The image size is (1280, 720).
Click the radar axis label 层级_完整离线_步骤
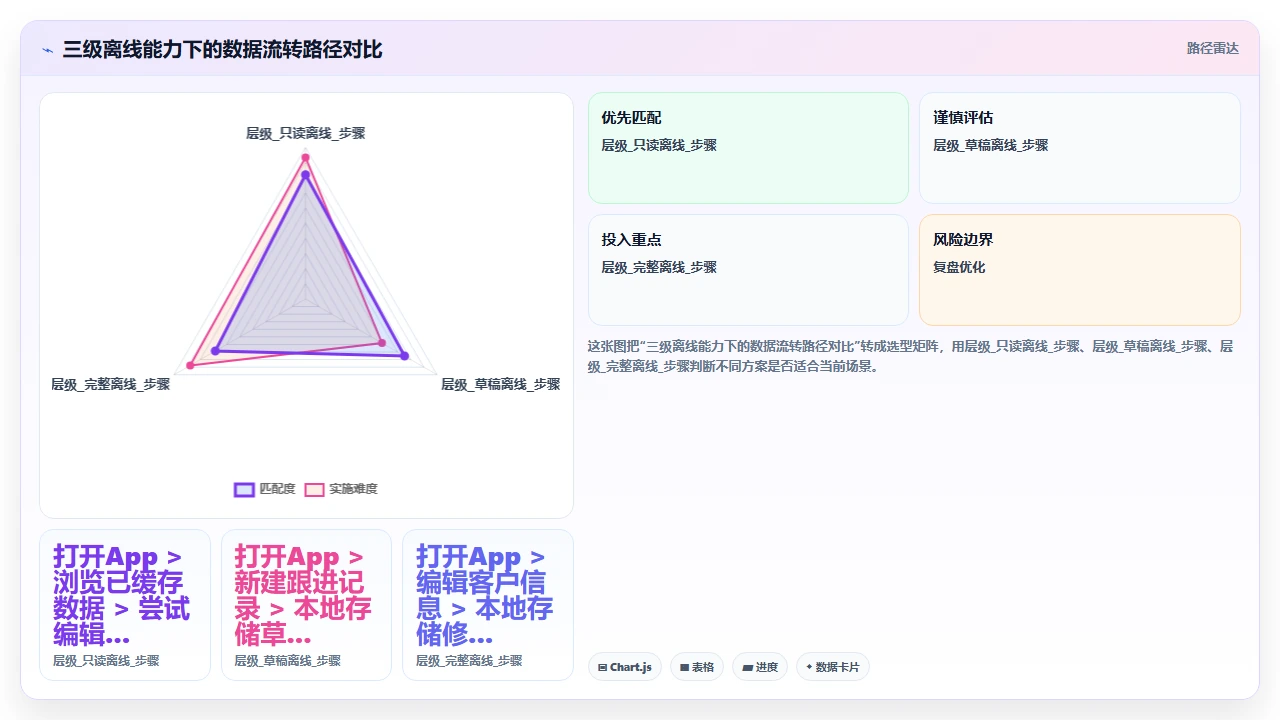(111, 384)
